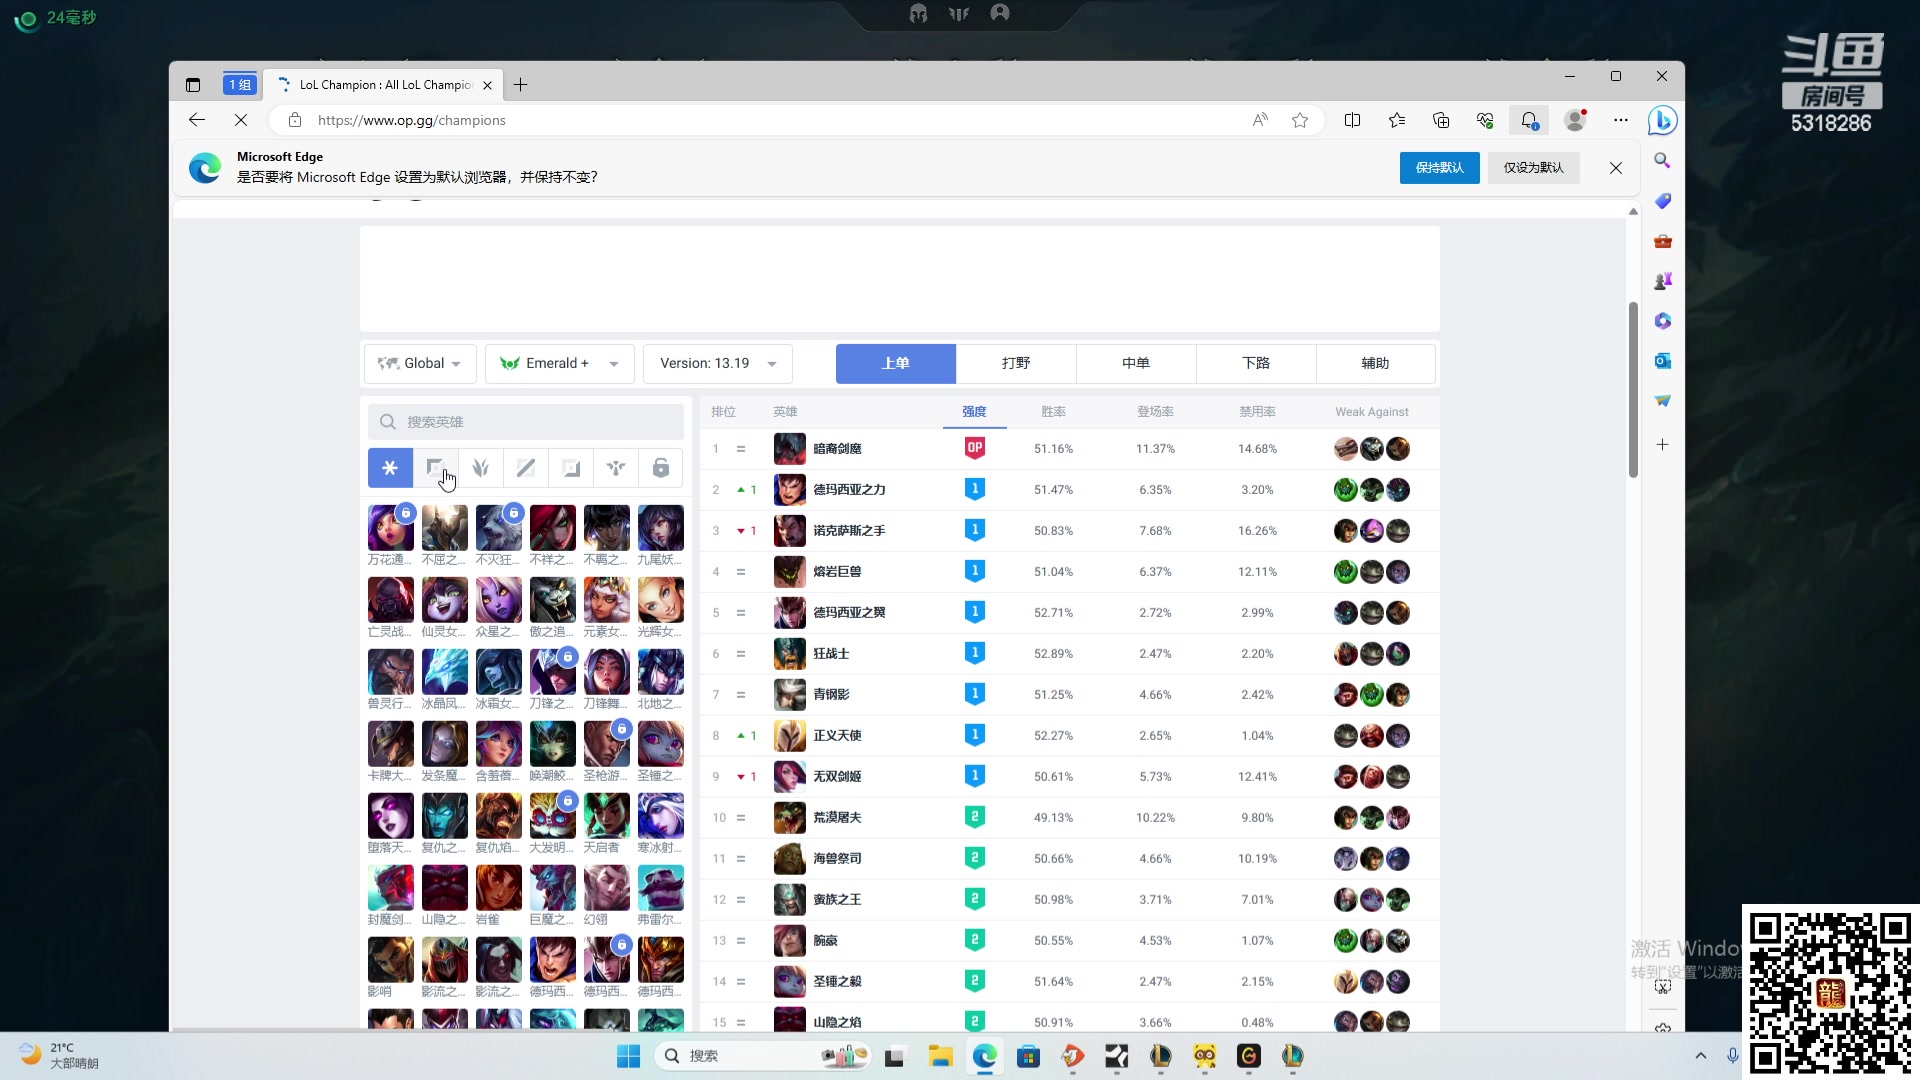Viewport: 1920px width, 1080px height.
Task: Open the Edge sidebar search tool
Action: (x=1662, y=160)
